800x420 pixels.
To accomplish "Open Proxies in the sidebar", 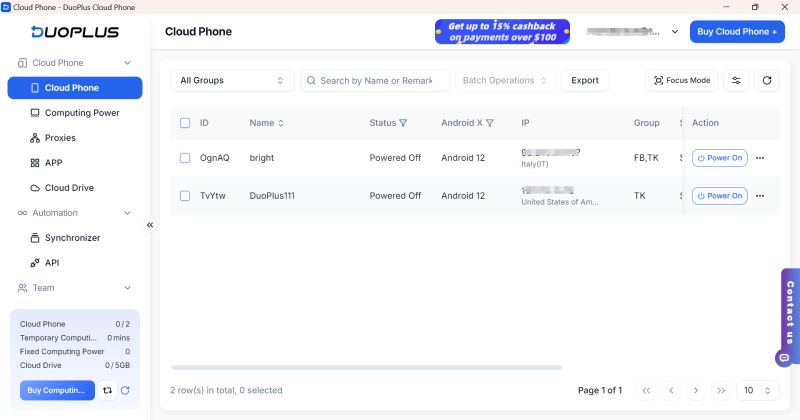I will 60,138.
